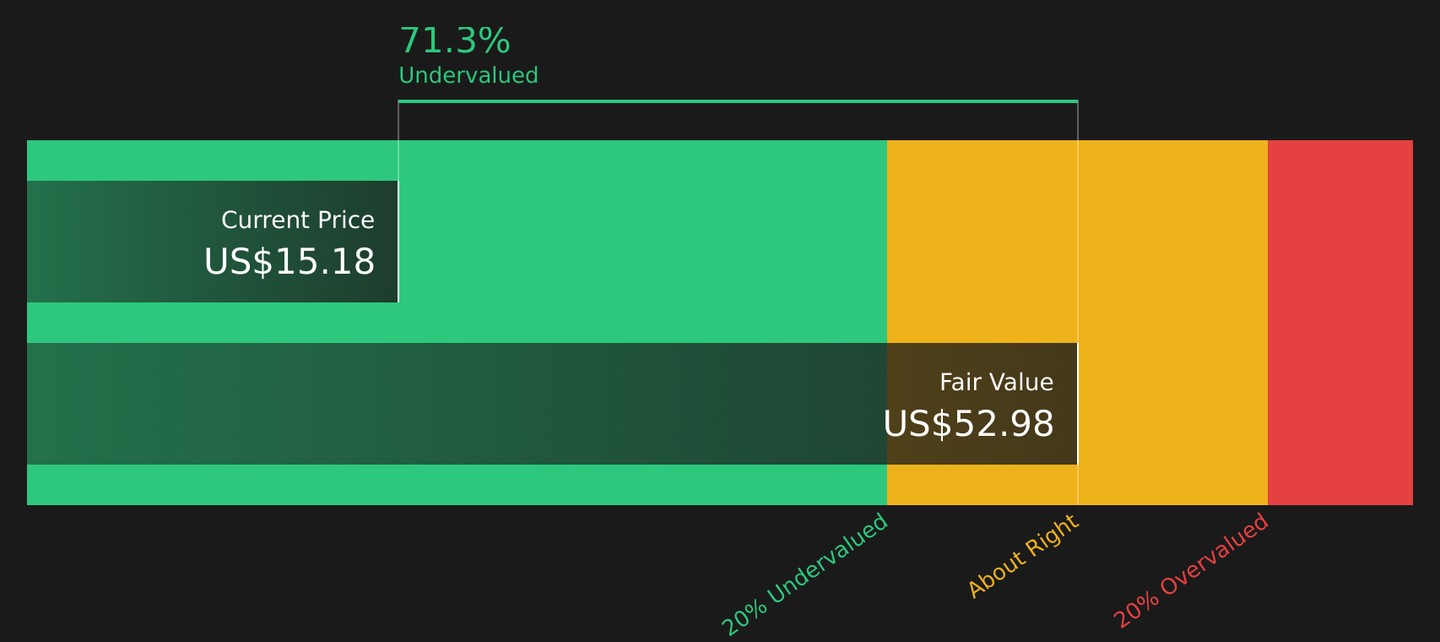This screenshot has height=642, width=1440.
Task: Click the bright green area right of Current Price bar
Action: pyautogui.click(x=642, y=241)
